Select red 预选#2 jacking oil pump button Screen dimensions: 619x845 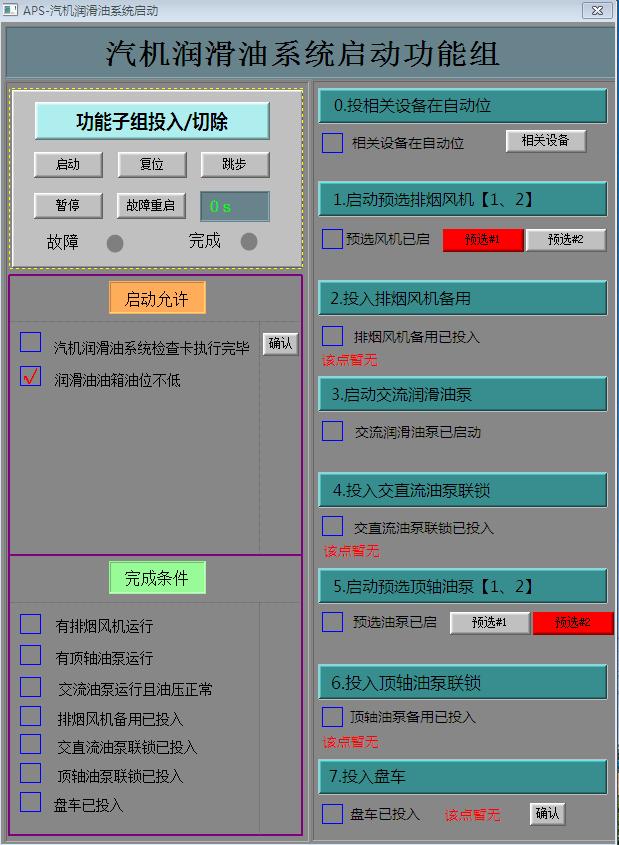coord(572,623)
